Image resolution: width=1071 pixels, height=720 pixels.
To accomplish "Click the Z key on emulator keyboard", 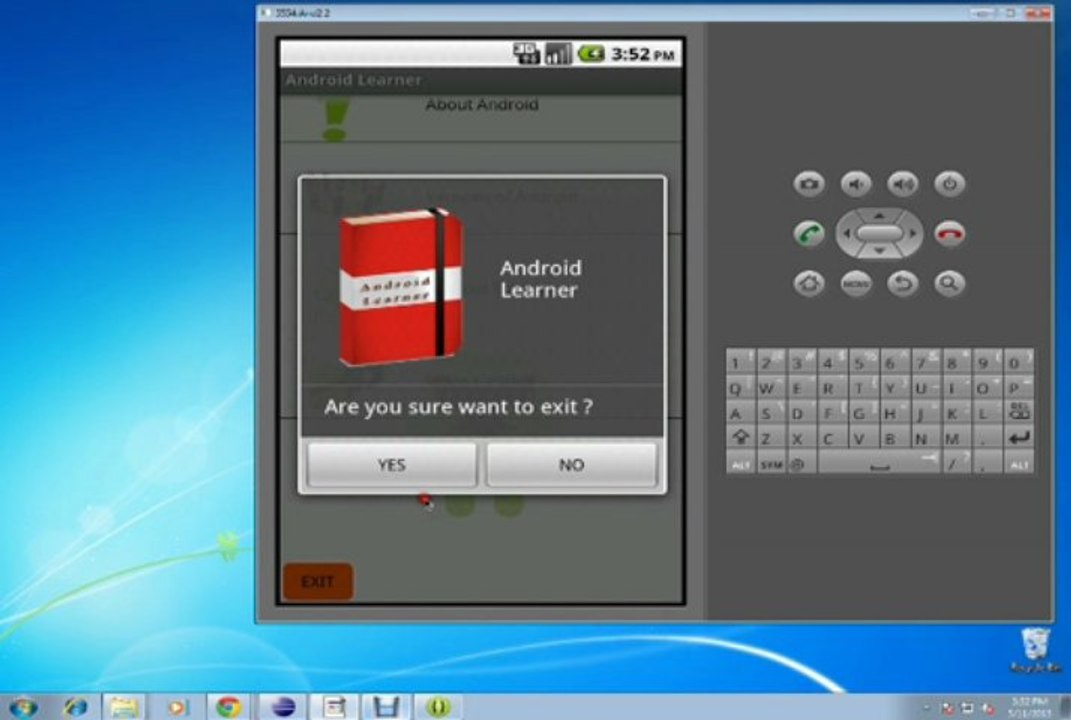I will point(770,438).
